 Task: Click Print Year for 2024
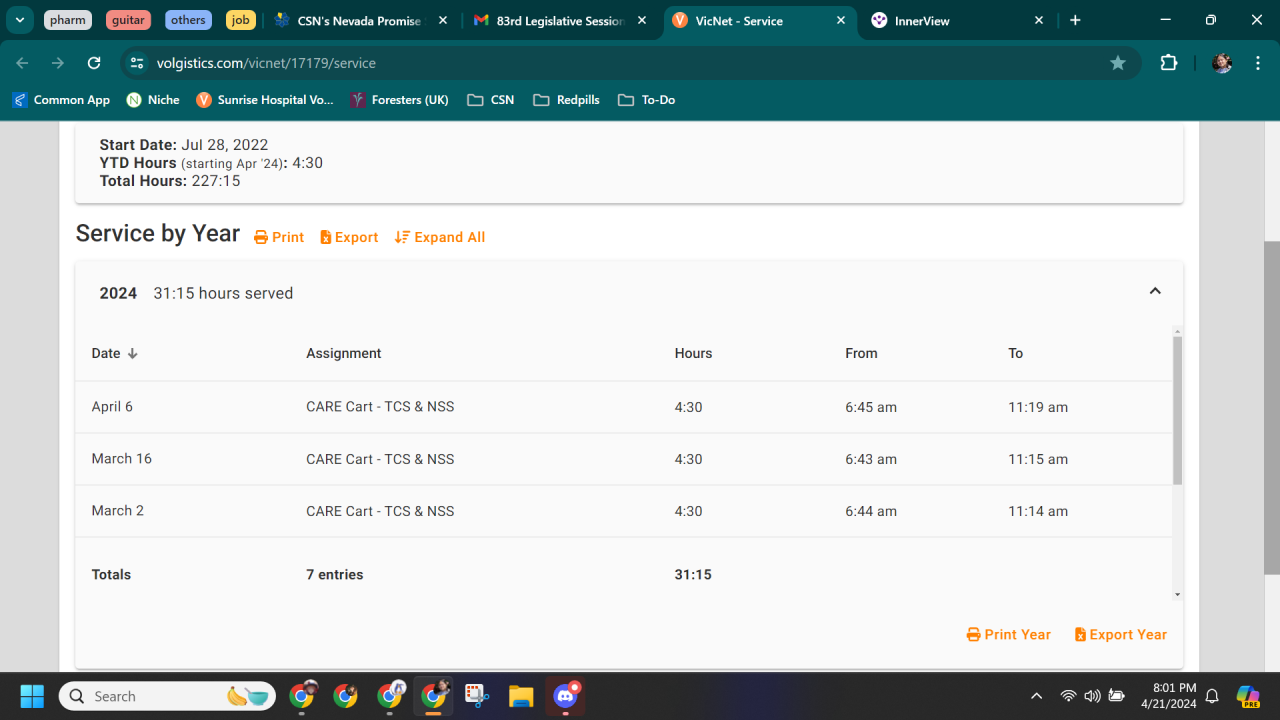[x=1009, y=634]
